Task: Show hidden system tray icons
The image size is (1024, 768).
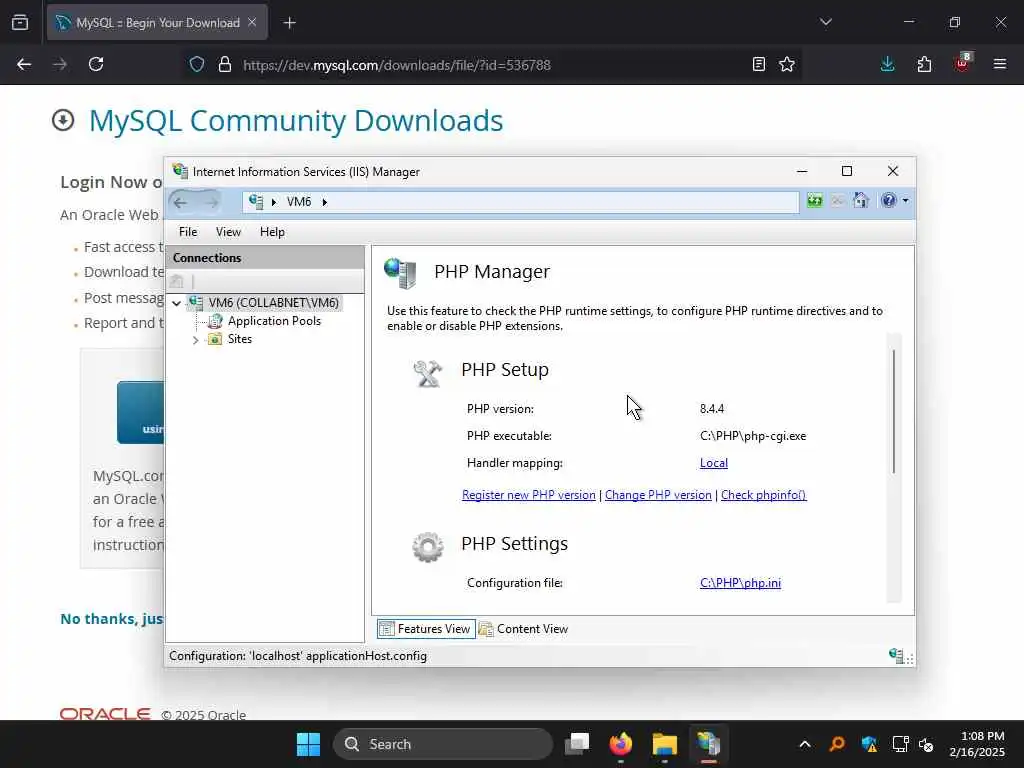Action: coord(805,744)
